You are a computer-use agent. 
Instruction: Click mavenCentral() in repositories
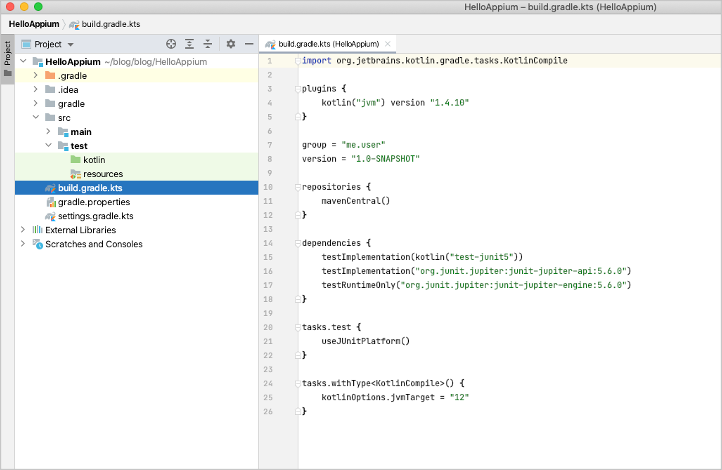click(x=355, y=201)
